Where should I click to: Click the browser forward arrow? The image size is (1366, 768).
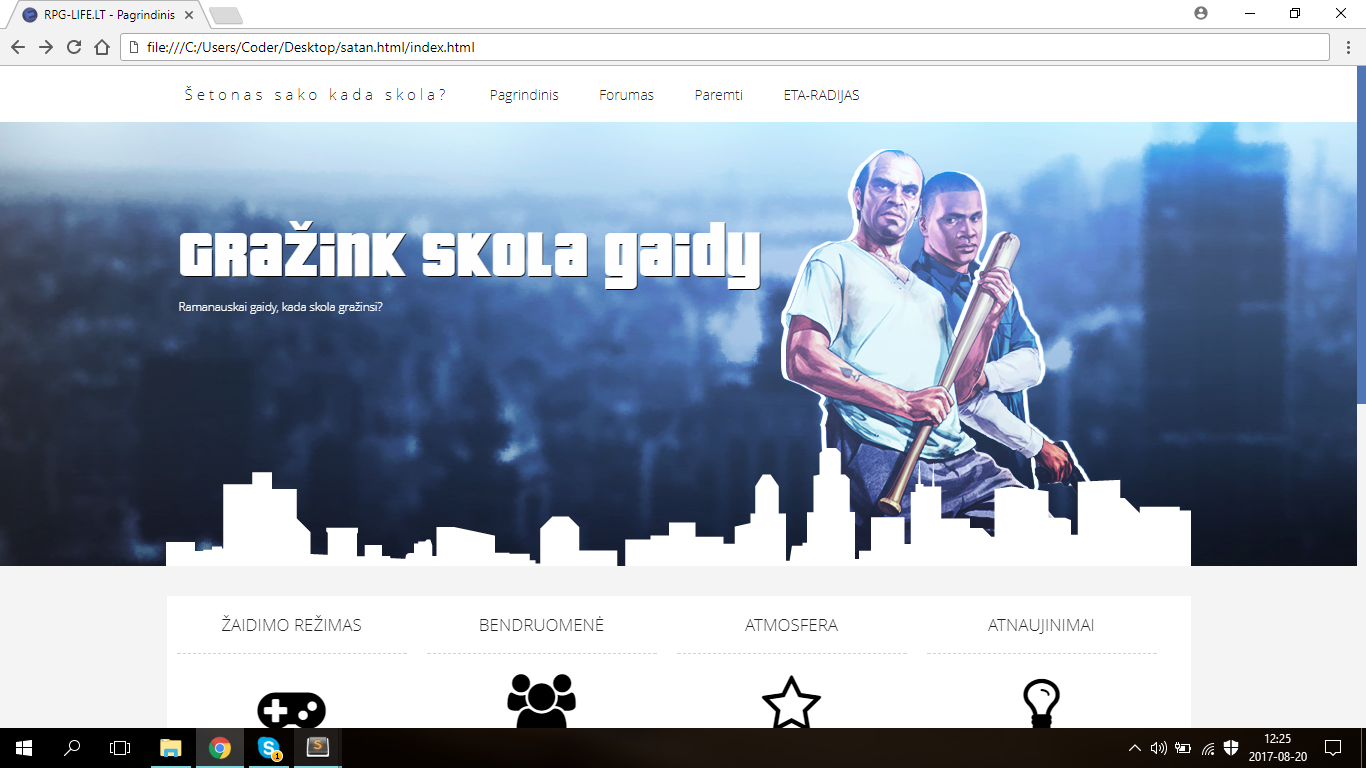pyautogui.click(x=45, y=47)
